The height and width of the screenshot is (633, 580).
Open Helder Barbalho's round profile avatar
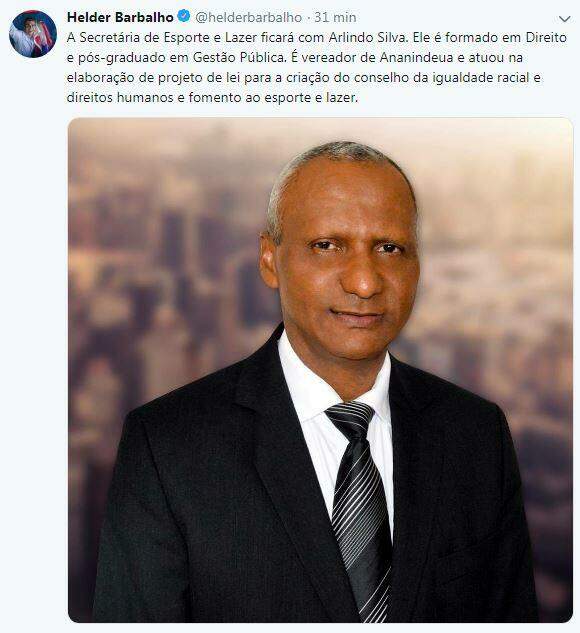[x=33, y=34]
